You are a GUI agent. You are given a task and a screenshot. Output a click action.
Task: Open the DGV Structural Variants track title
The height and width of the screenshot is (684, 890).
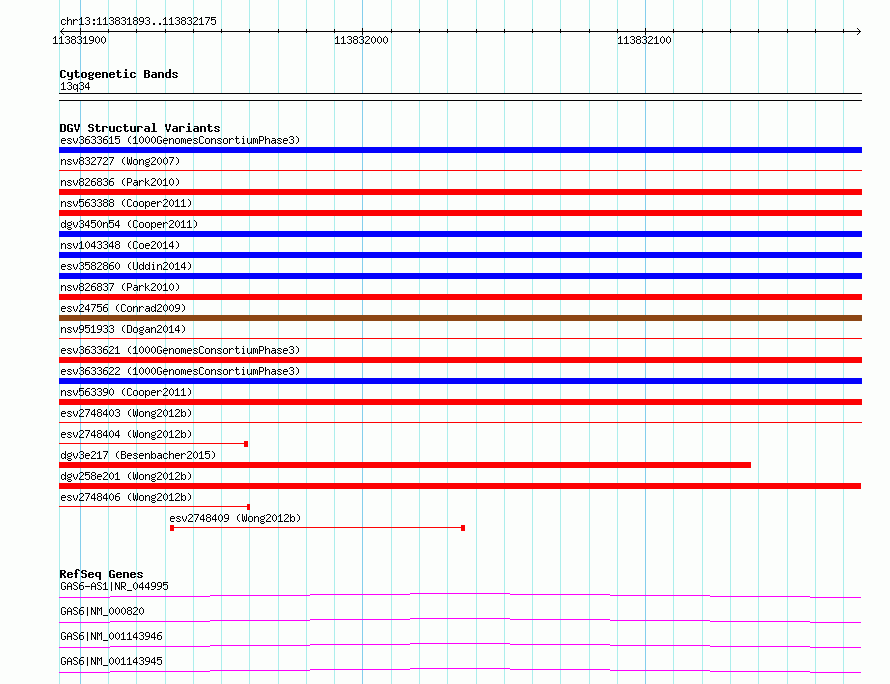(x=140, y=128)
